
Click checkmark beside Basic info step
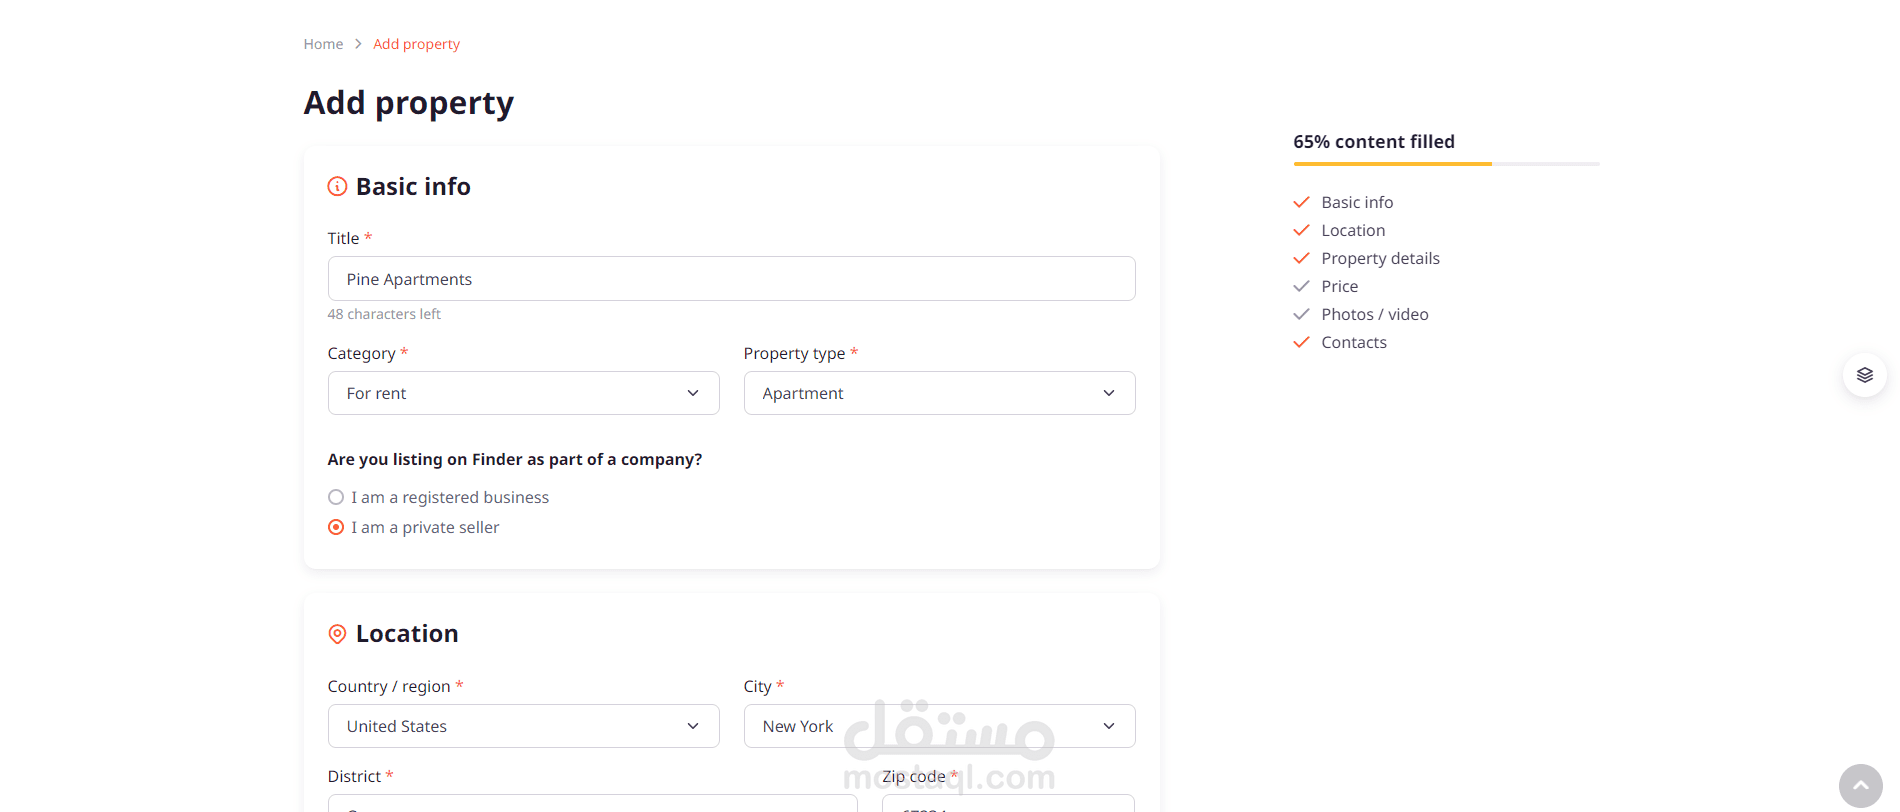click(1301, 202)
